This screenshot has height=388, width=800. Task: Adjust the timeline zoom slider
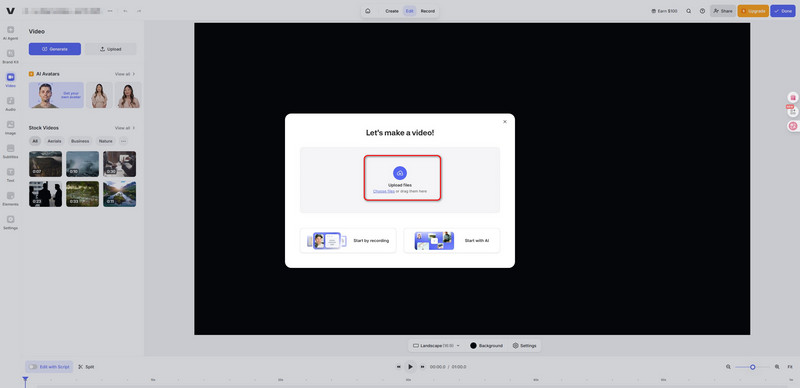(753, 367)
